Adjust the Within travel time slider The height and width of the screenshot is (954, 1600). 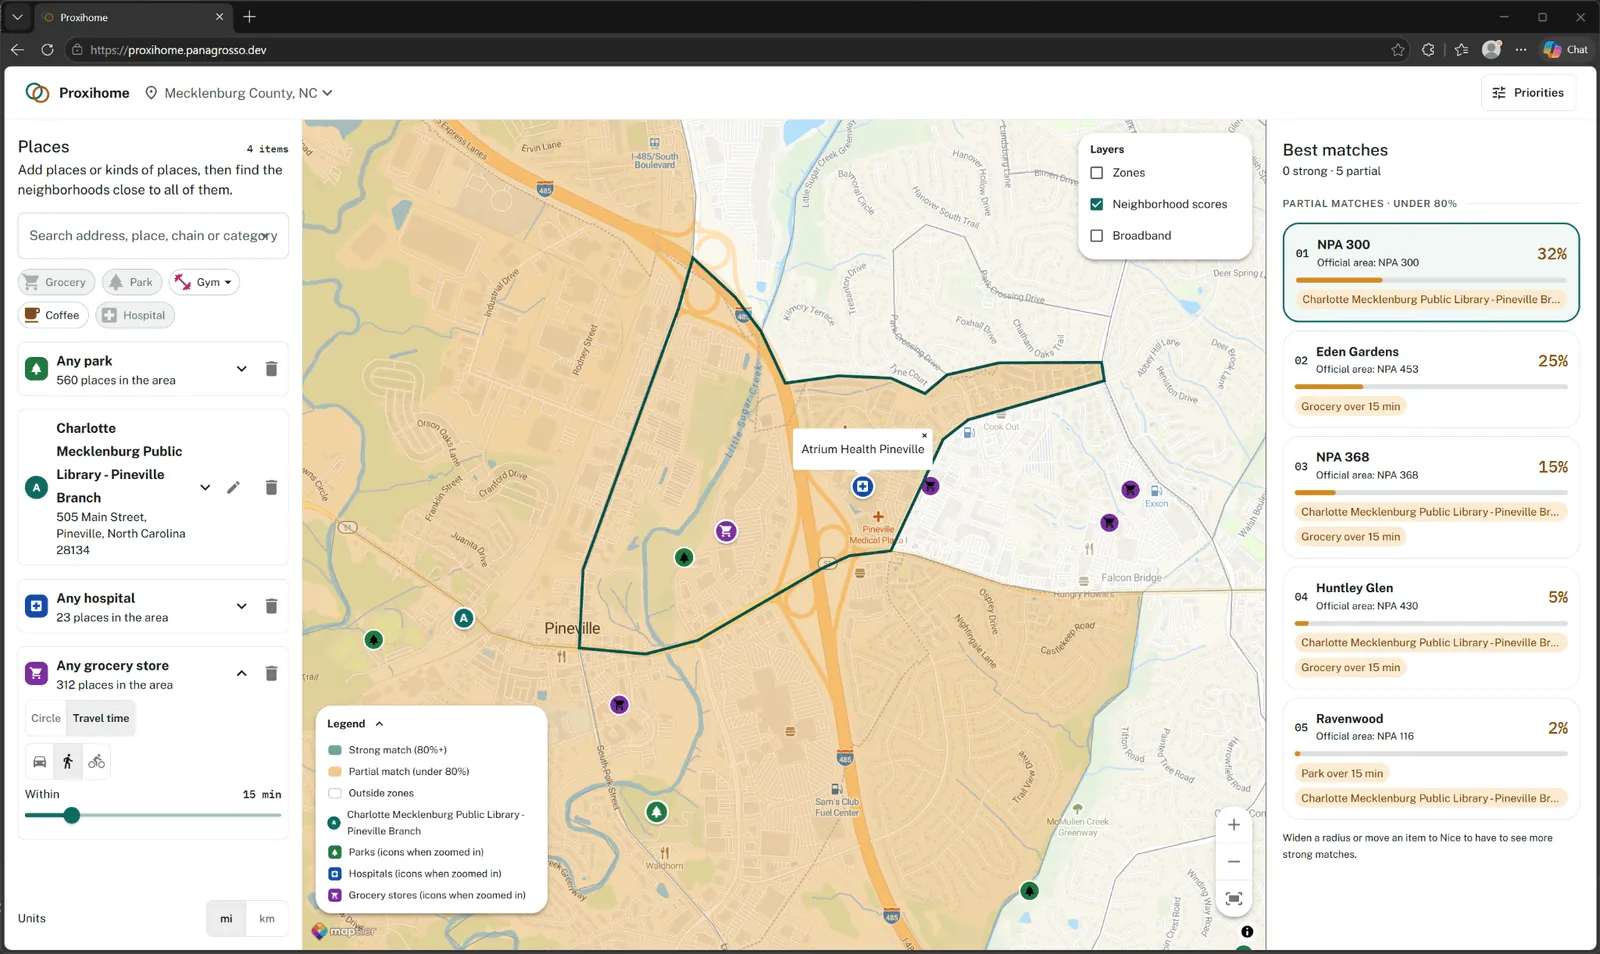point(72,816)
